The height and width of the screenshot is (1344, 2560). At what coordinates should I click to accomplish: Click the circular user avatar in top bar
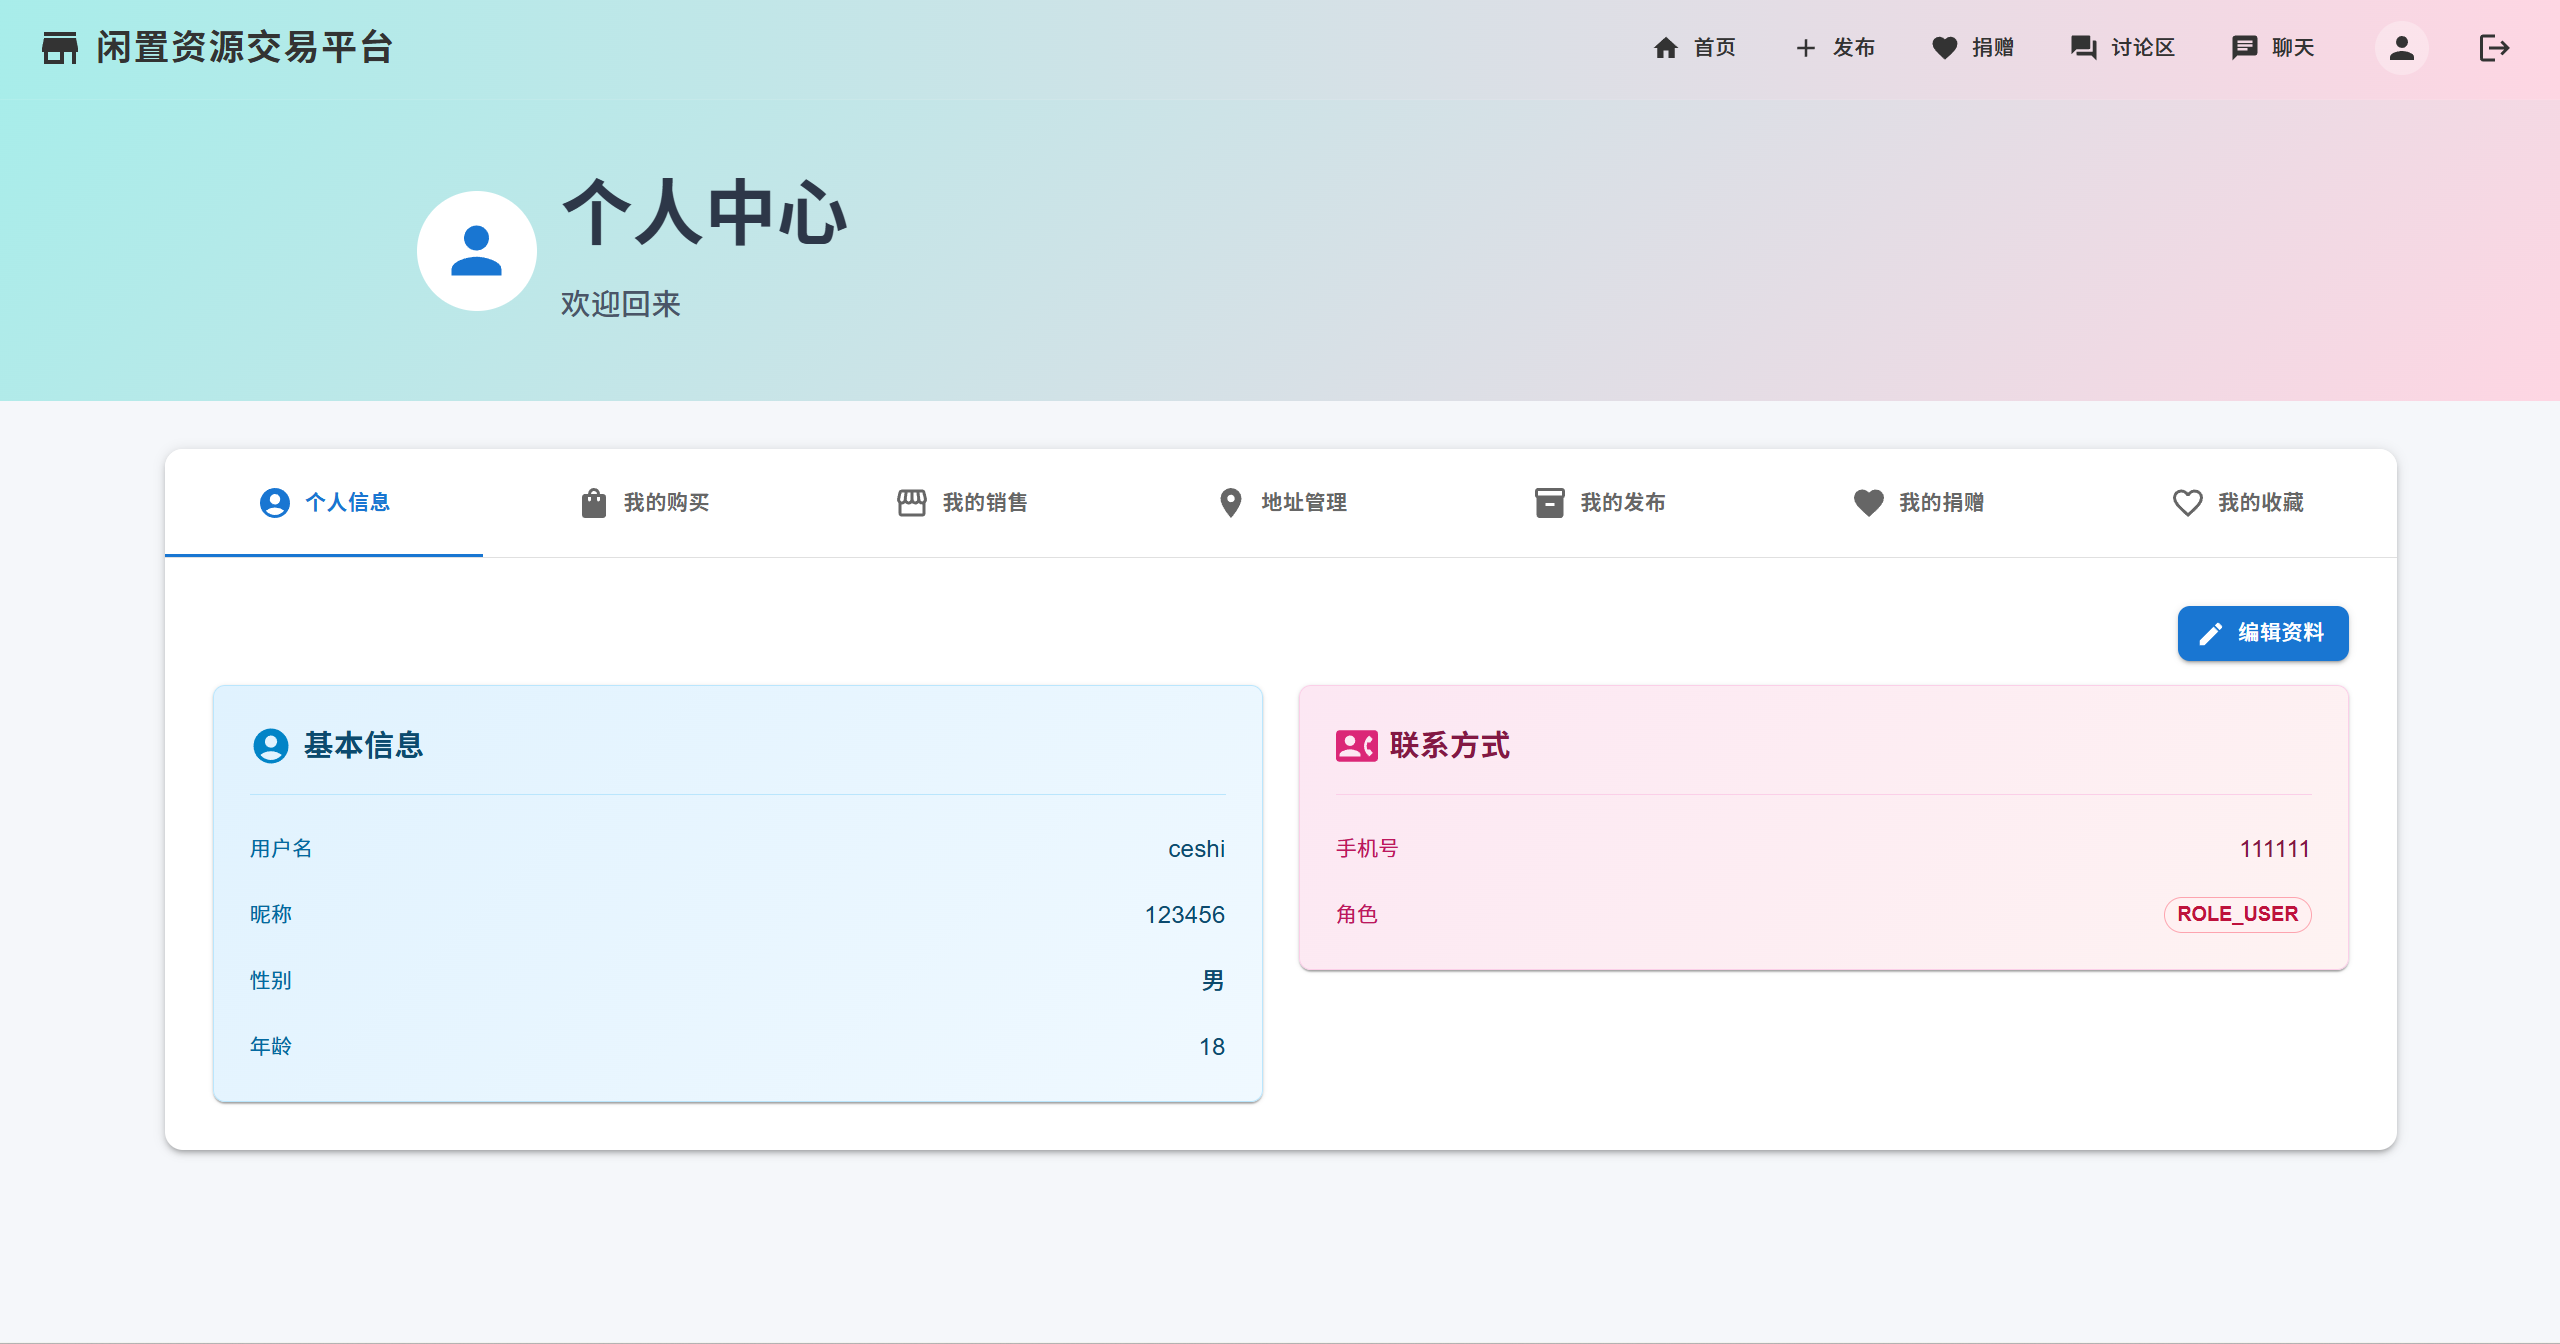coord(2402,47)
